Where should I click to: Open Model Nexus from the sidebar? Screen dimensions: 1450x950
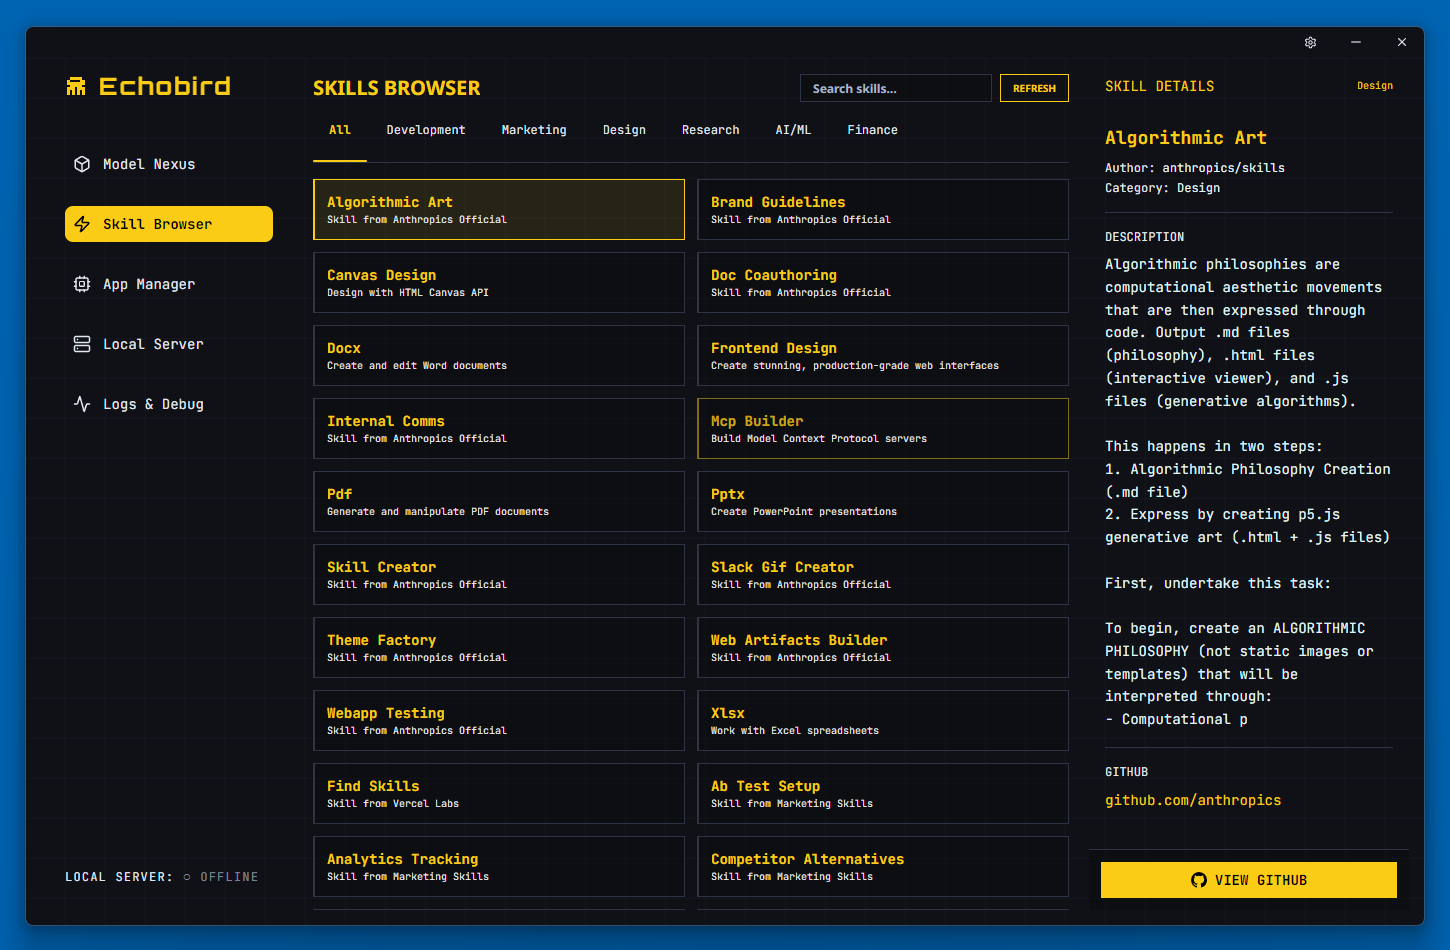[148, 164]
